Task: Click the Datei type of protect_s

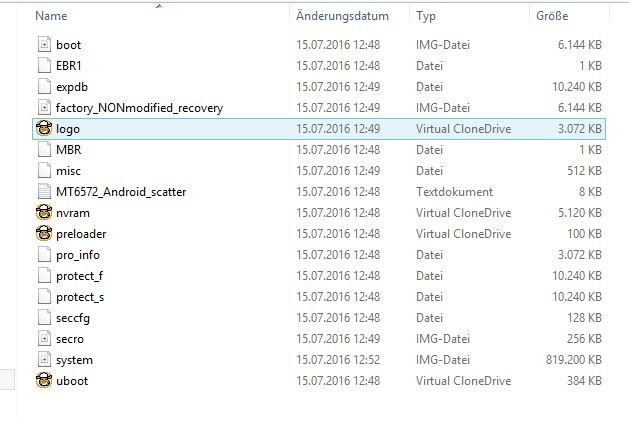Action: click(x=429, y=297)
